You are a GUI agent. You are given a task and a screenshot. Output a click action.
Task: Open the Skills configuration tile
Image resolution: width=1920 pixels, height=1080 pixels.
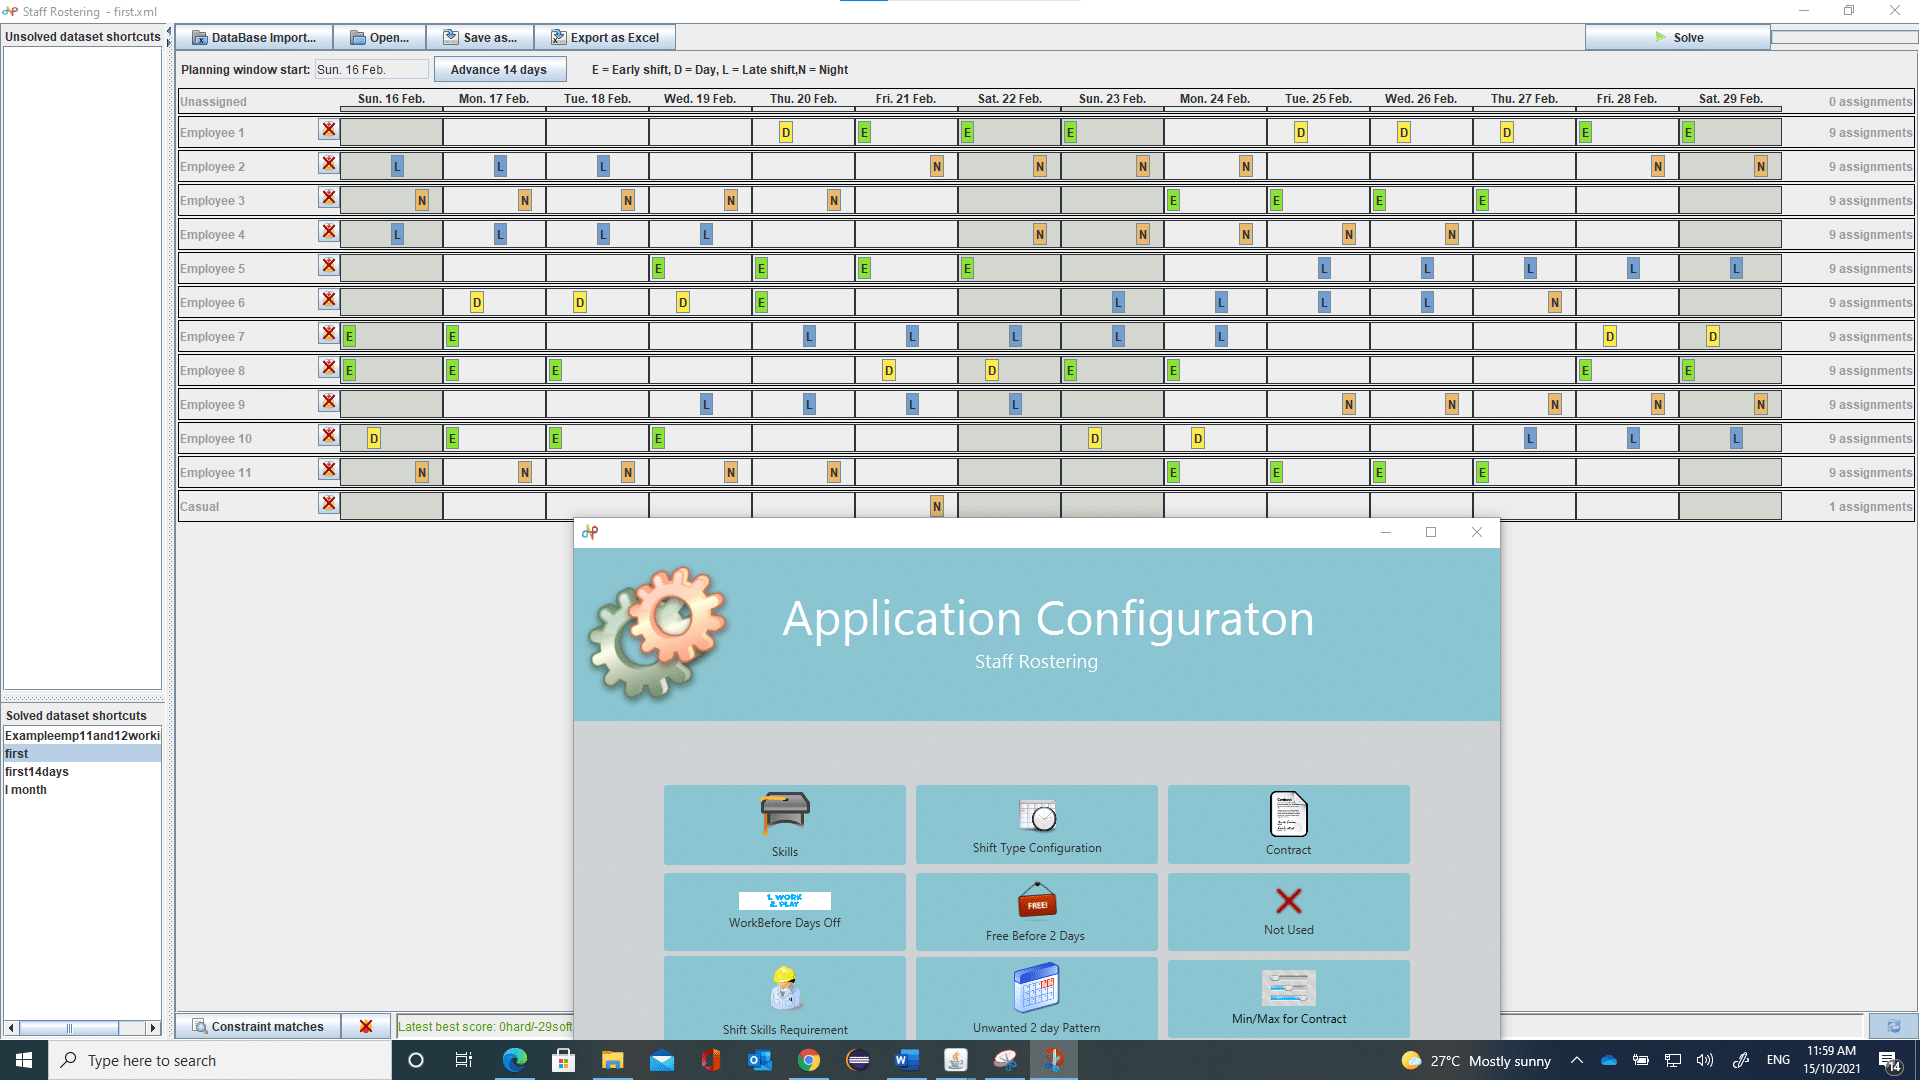point(784,824)
